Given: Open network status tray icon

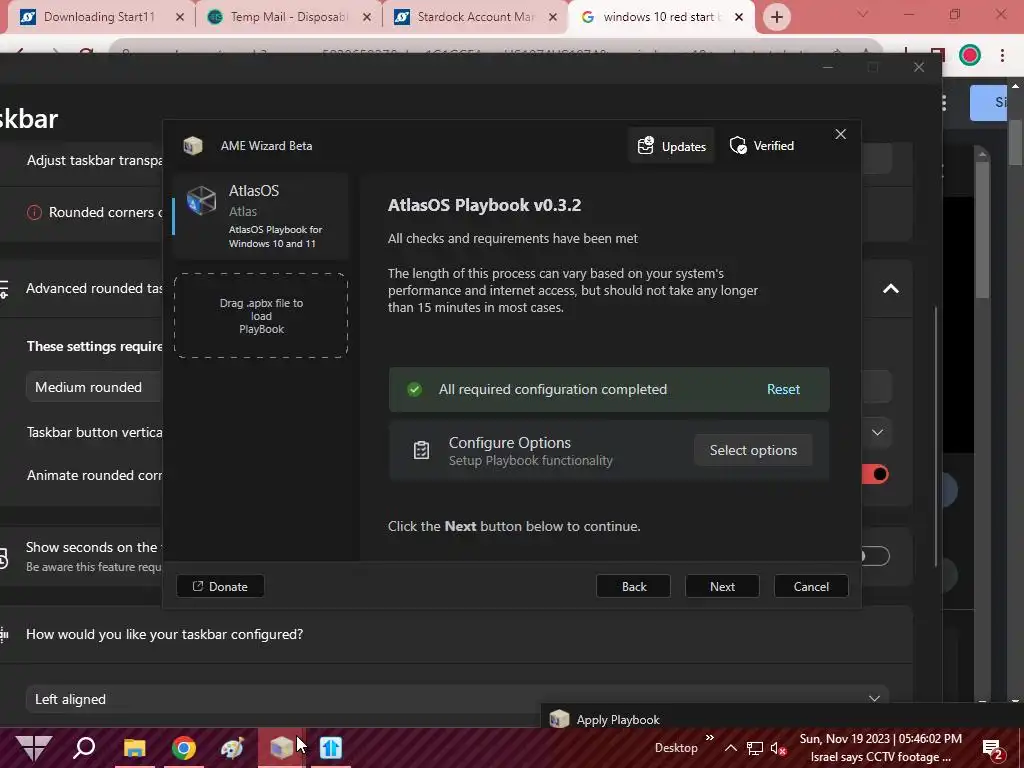Looking at the screenshot, I should (755, 748).
